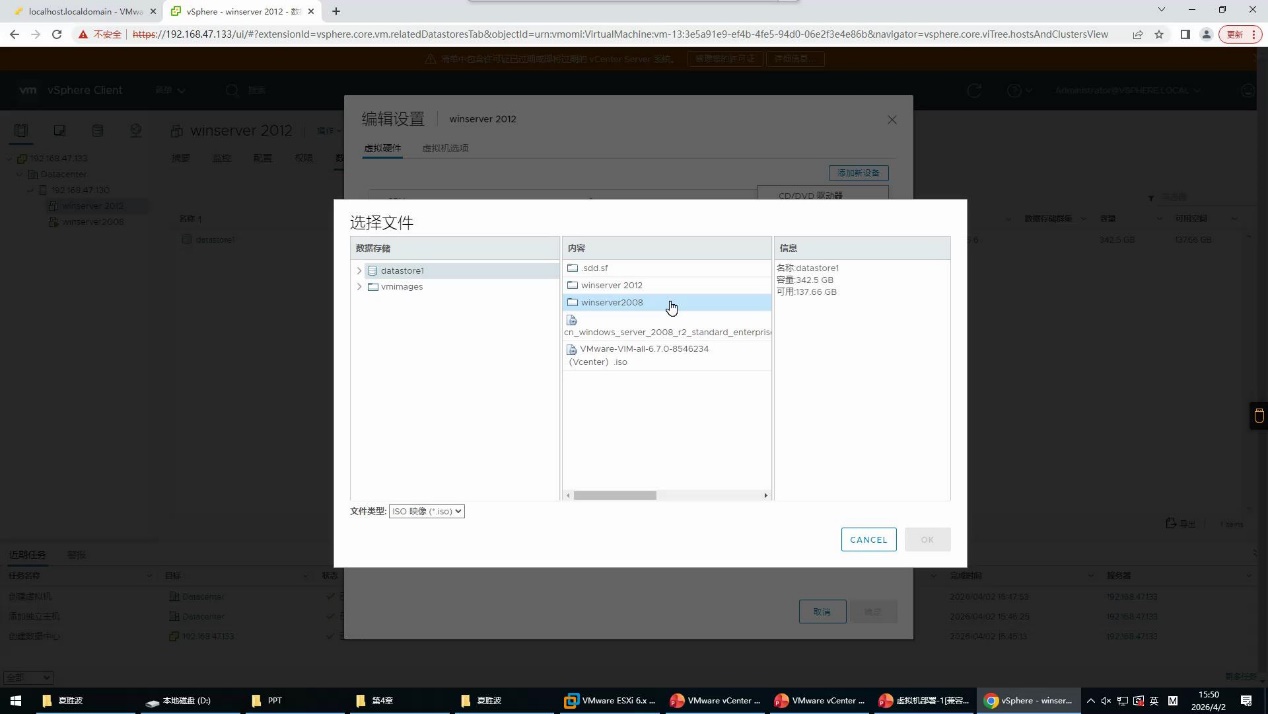
Task: Select winserver2008 VM in inventory tree
Action: (x=93, y=222)
